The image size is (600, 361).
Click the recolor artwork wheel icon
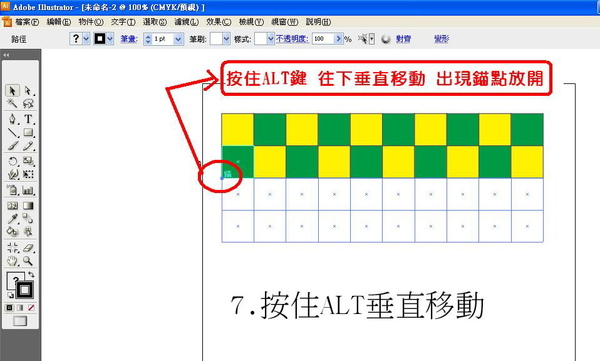tap(386, 39)
